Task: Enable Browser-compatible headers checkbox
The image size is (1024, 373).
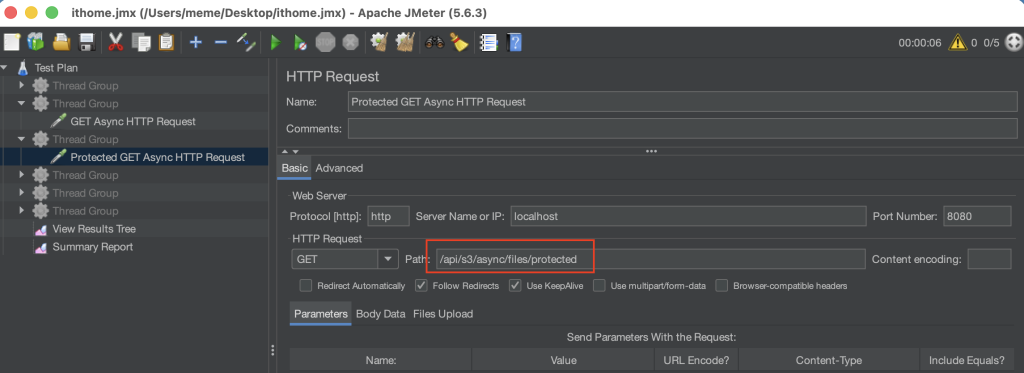Action: 722,285
